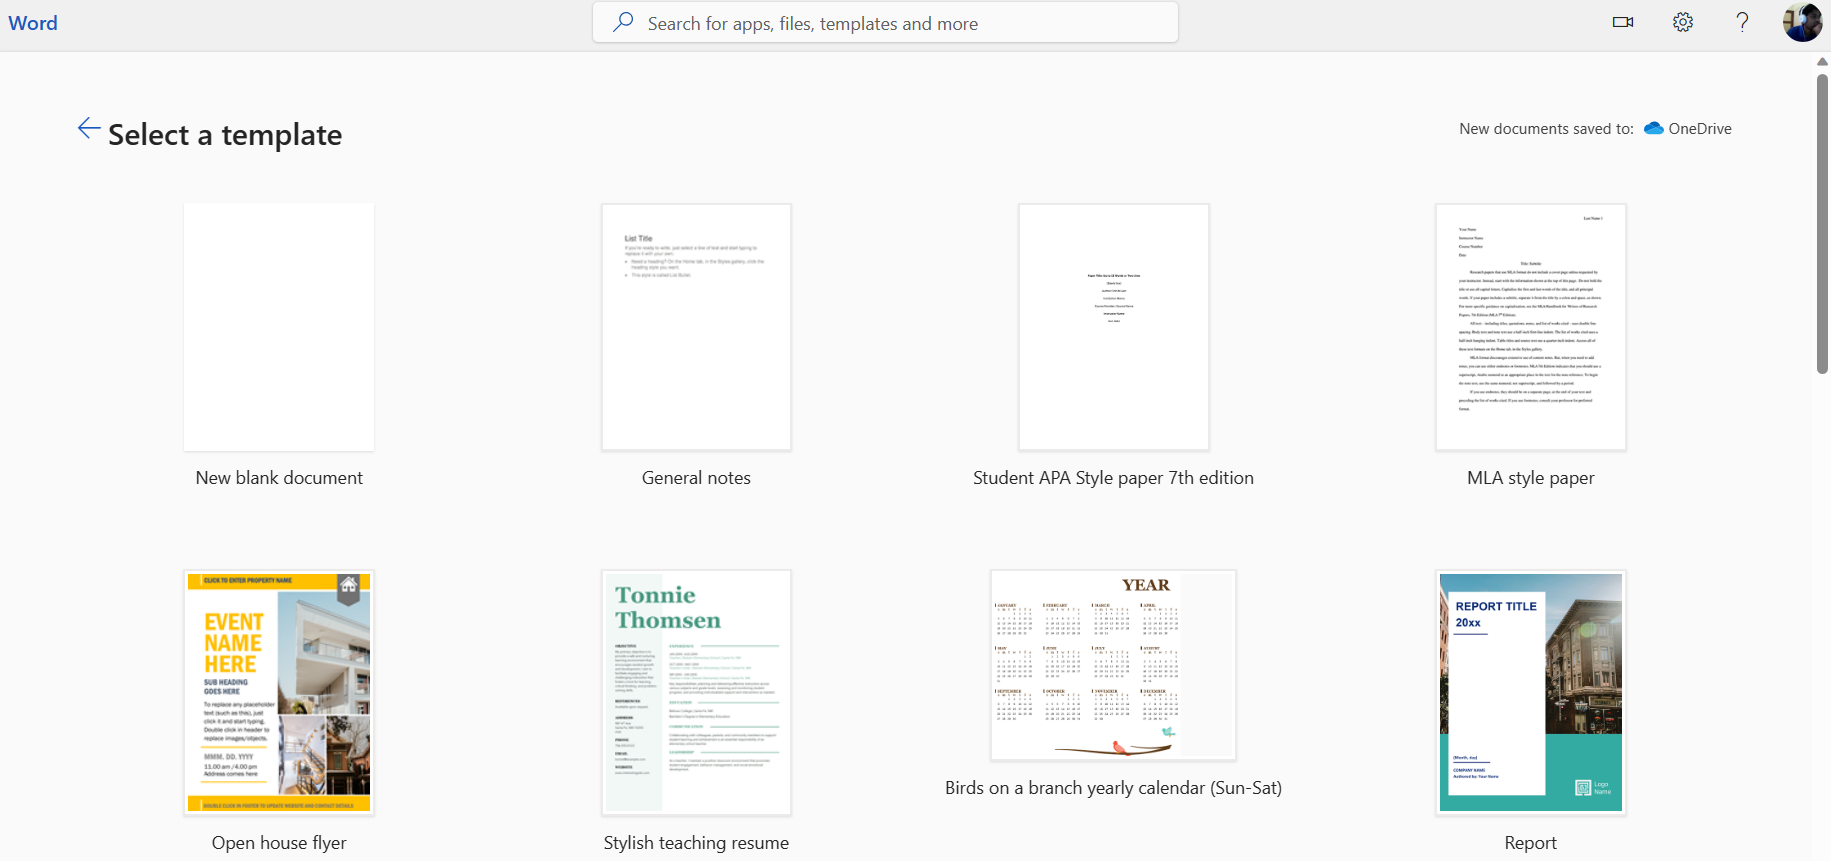Image resolution: width=1831 pixels, height=861 pixels.
Task: Click the 'General notes' label
Action: pos(696,478)
